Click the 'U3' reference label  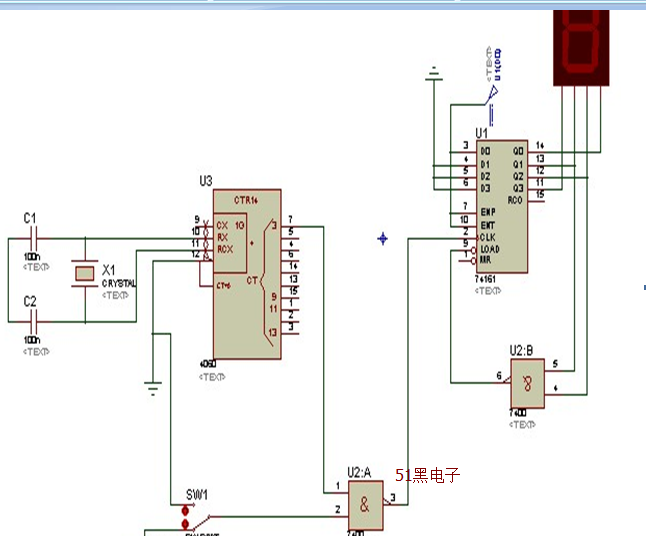206,181
